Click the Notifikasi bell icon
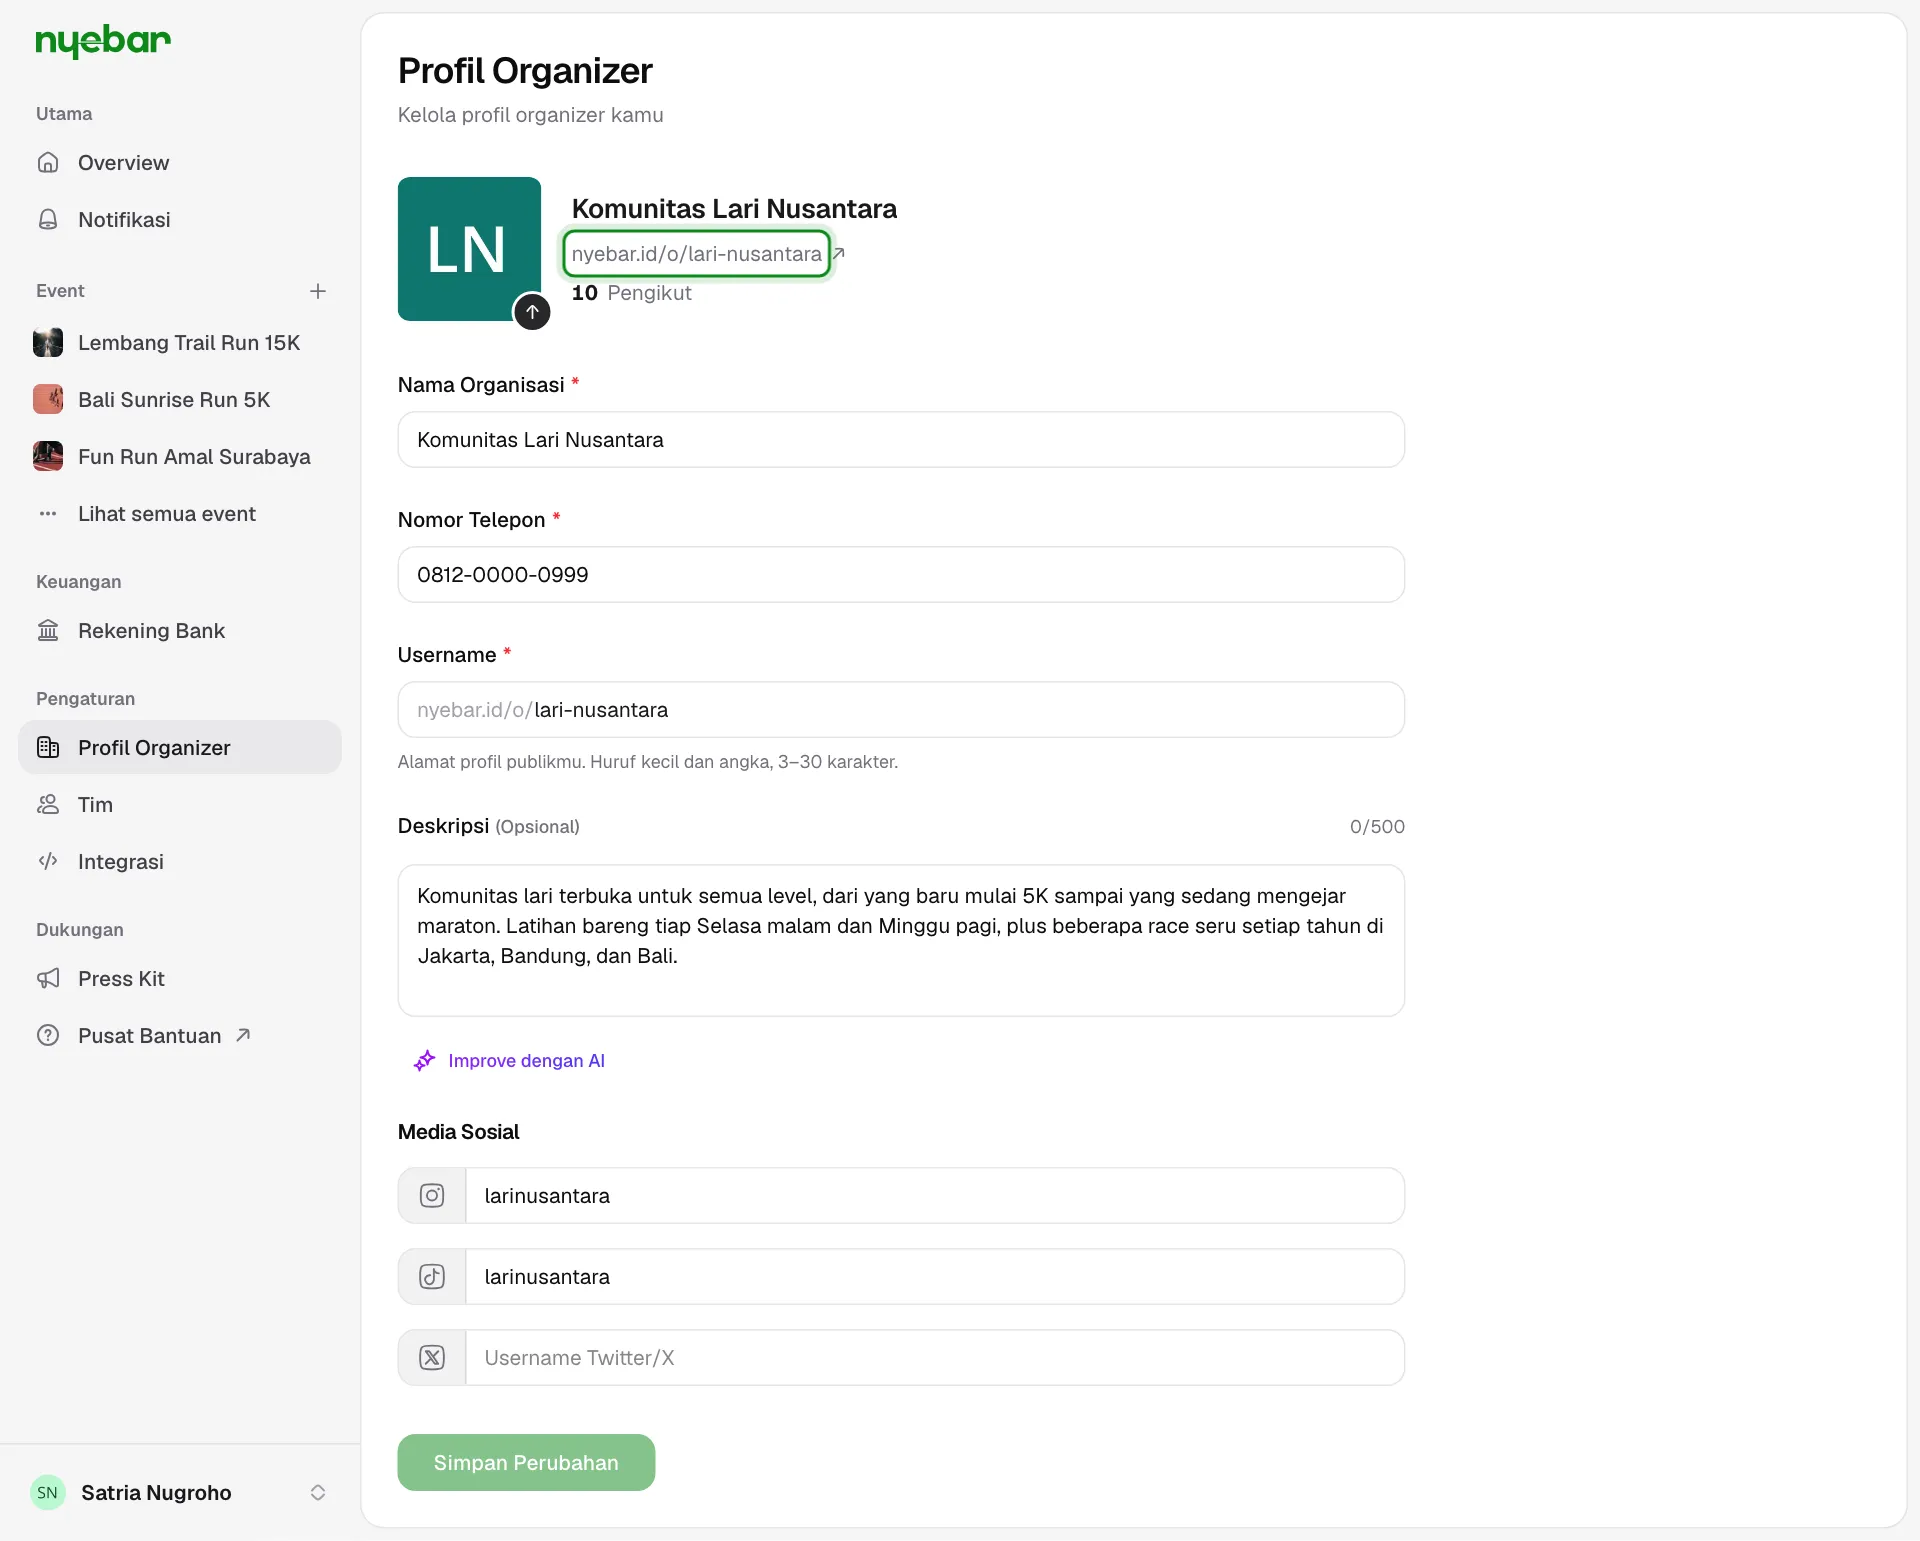Viewport: 1920px width, 1541px height. click(x=48, y=220)
